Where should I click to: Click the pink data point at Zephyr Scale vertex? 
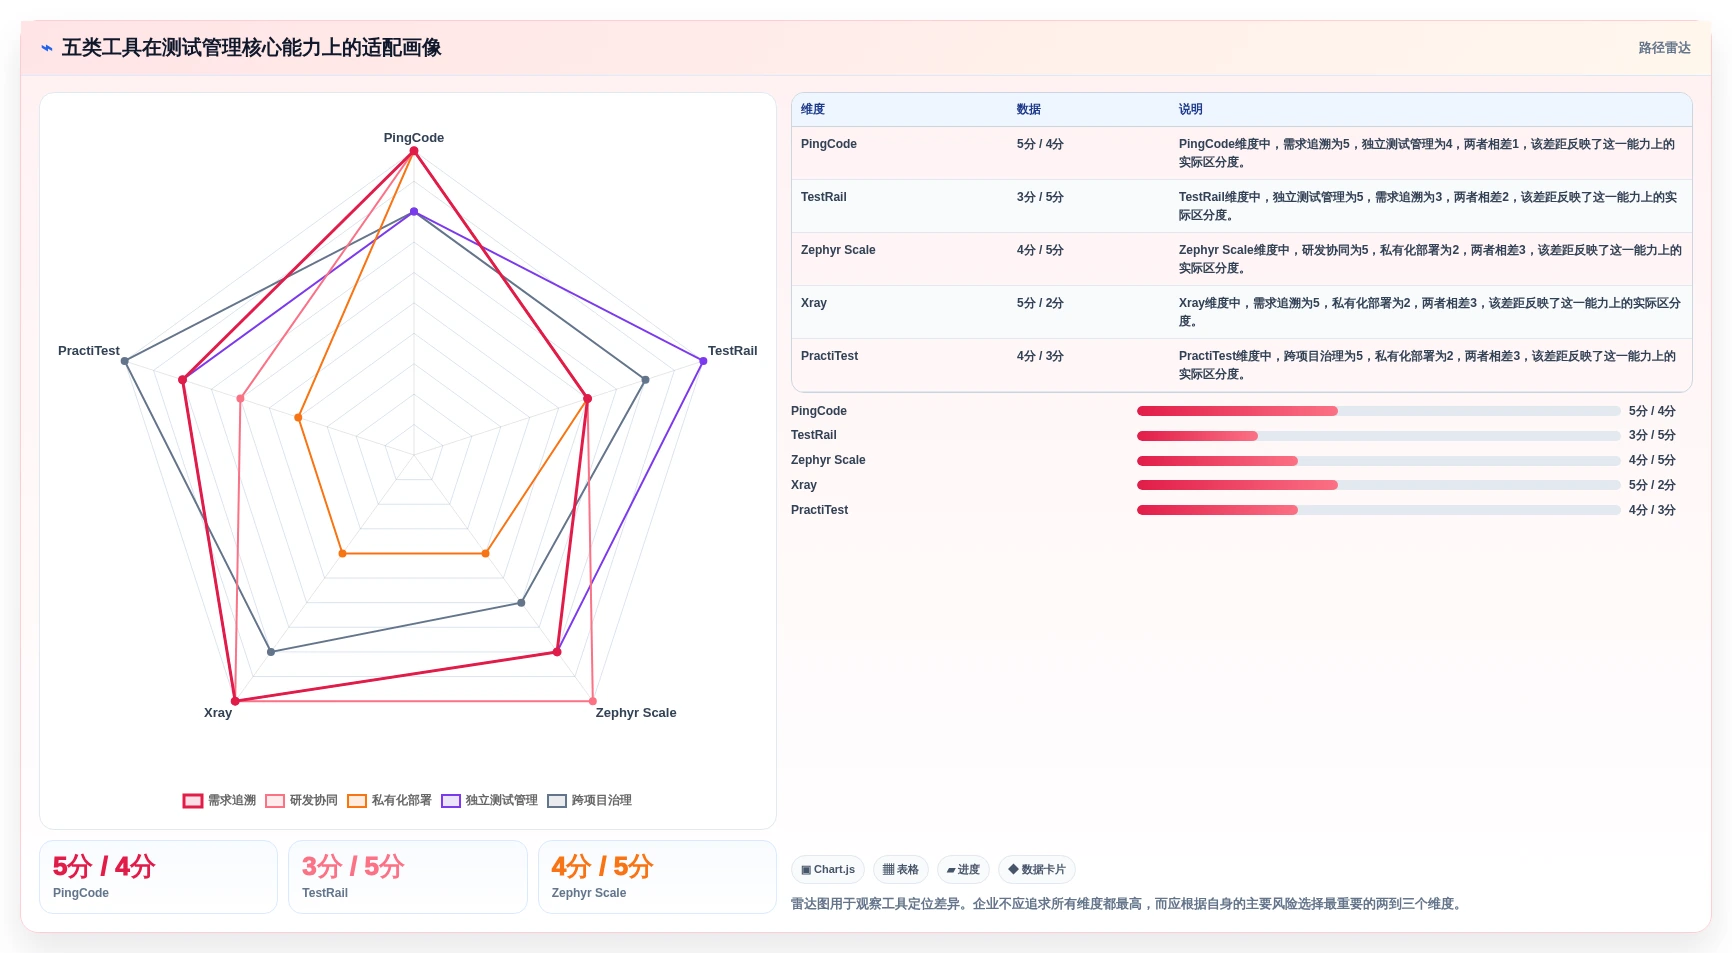click(x=593, y=701)
